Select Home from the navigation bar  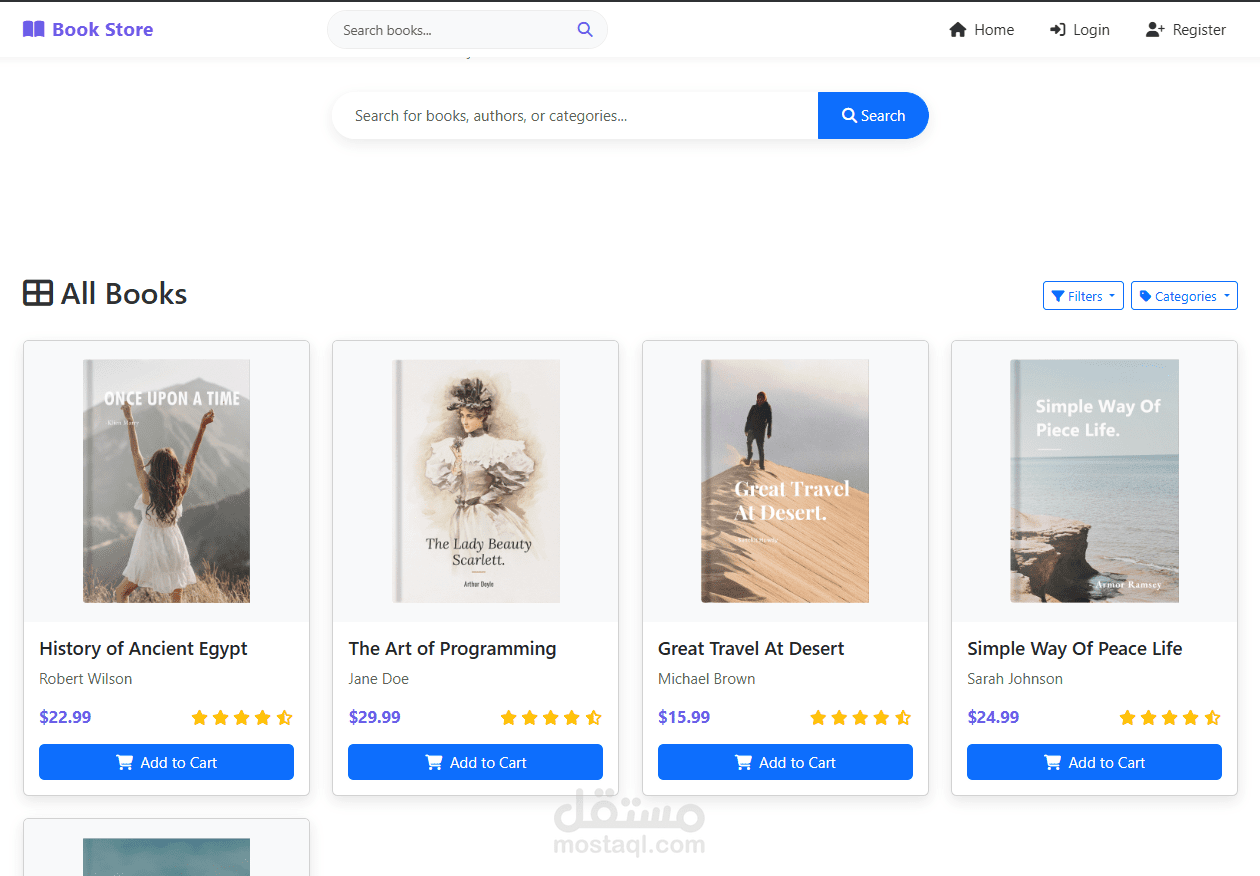point(993,29)
